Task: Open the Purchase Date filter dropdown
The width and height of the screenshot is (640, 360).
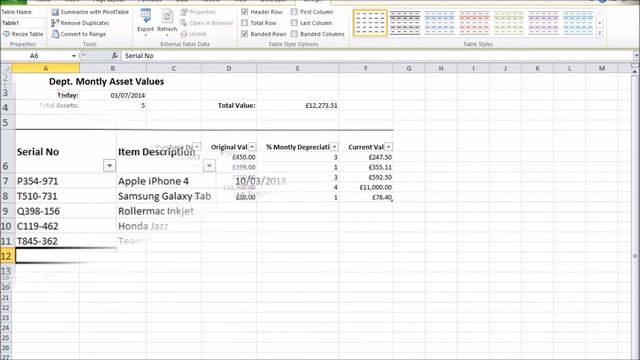Action: [x=197, y=147]
